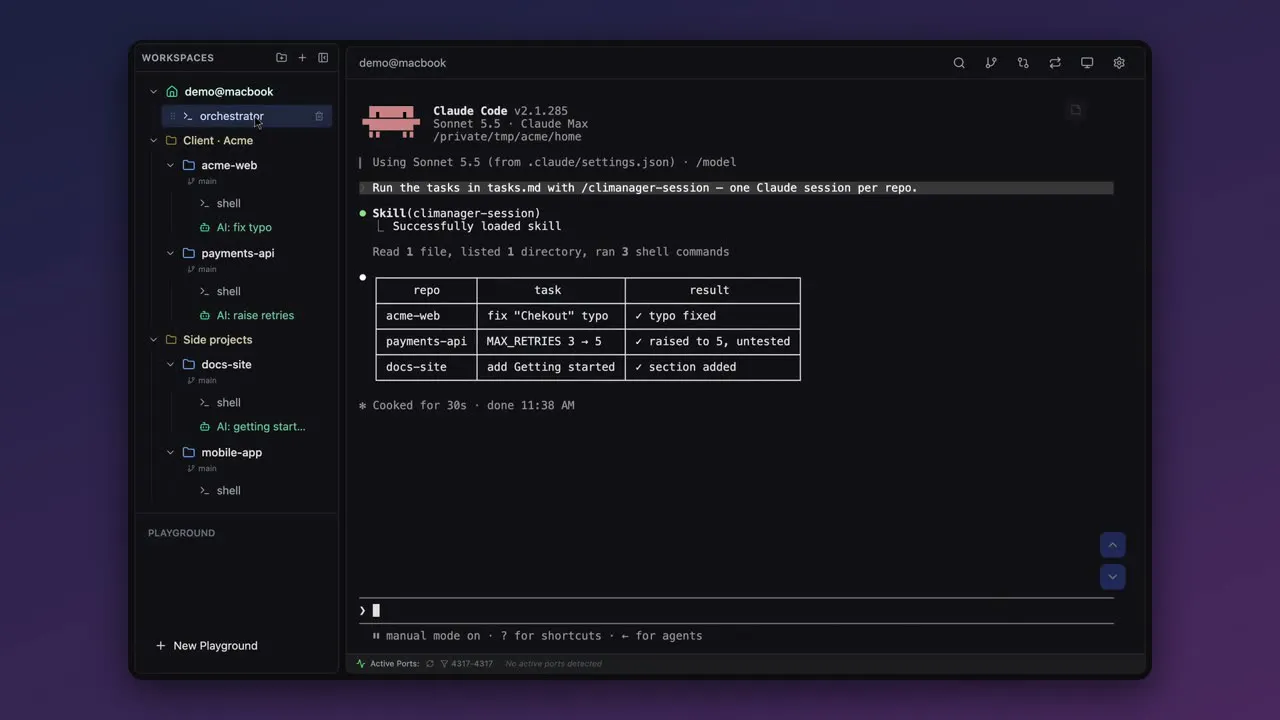Delete the orchestrator session with trash icon

pos(319,116)
